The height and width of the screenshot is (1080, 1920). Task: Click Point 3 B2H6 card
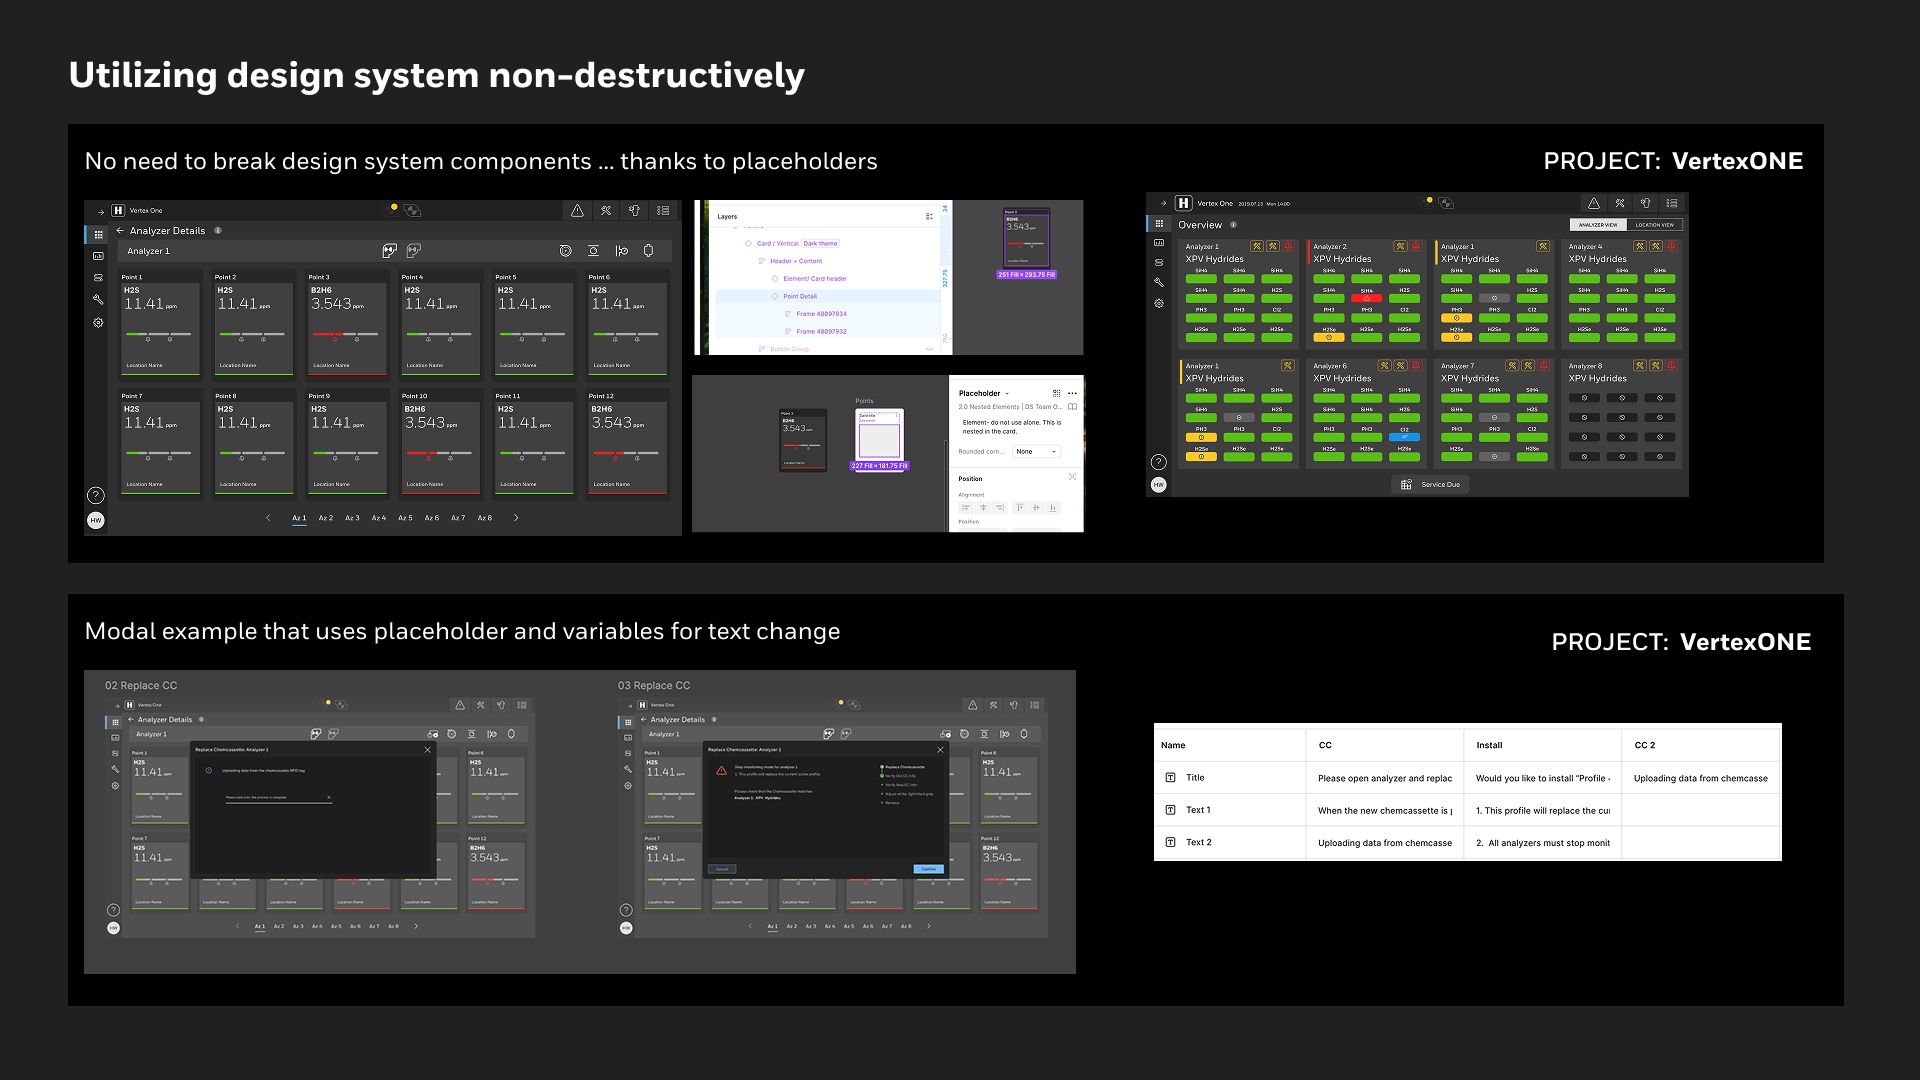346,322
